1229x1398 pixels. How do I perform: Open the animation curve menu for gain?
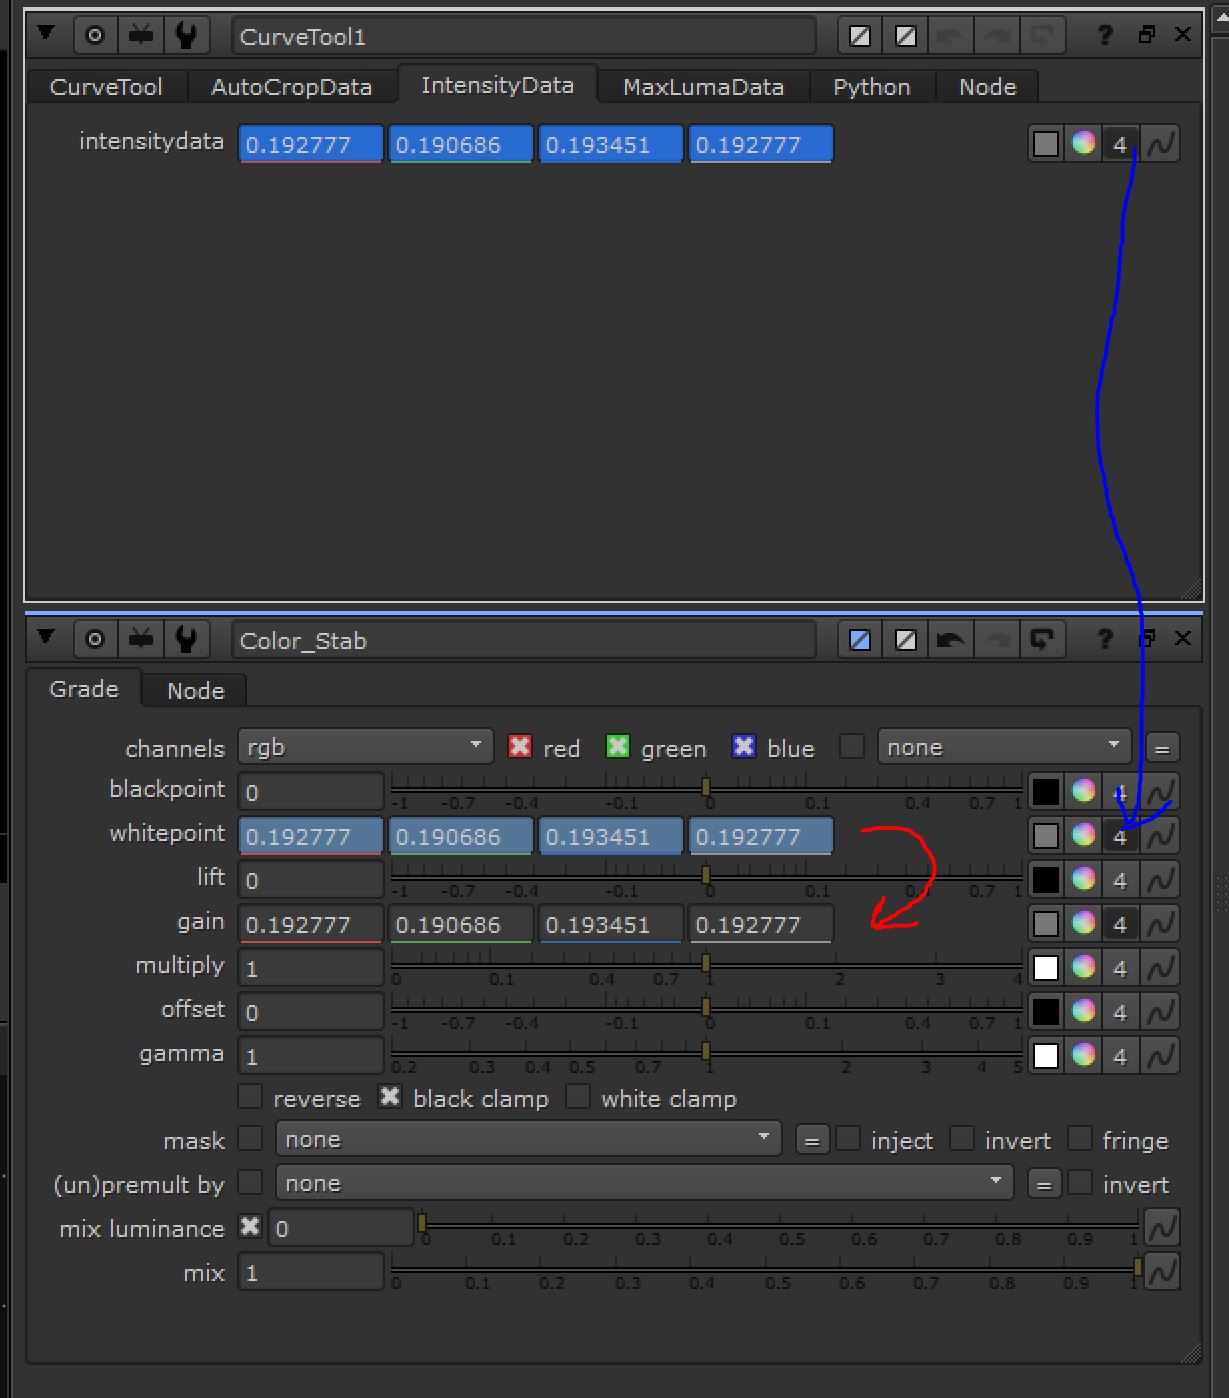tap(1160, 924)
